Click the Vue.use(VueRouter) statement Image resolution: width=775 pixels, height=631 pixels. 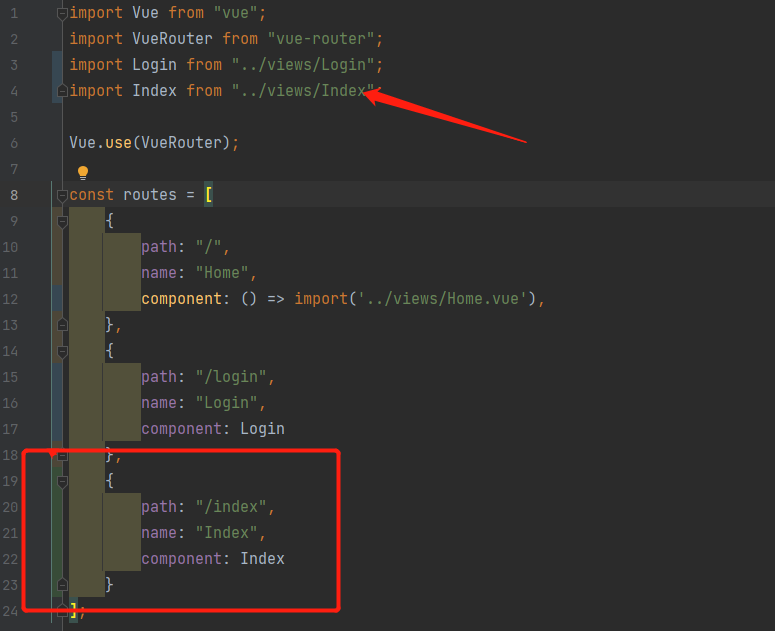[x=154, y=143]
